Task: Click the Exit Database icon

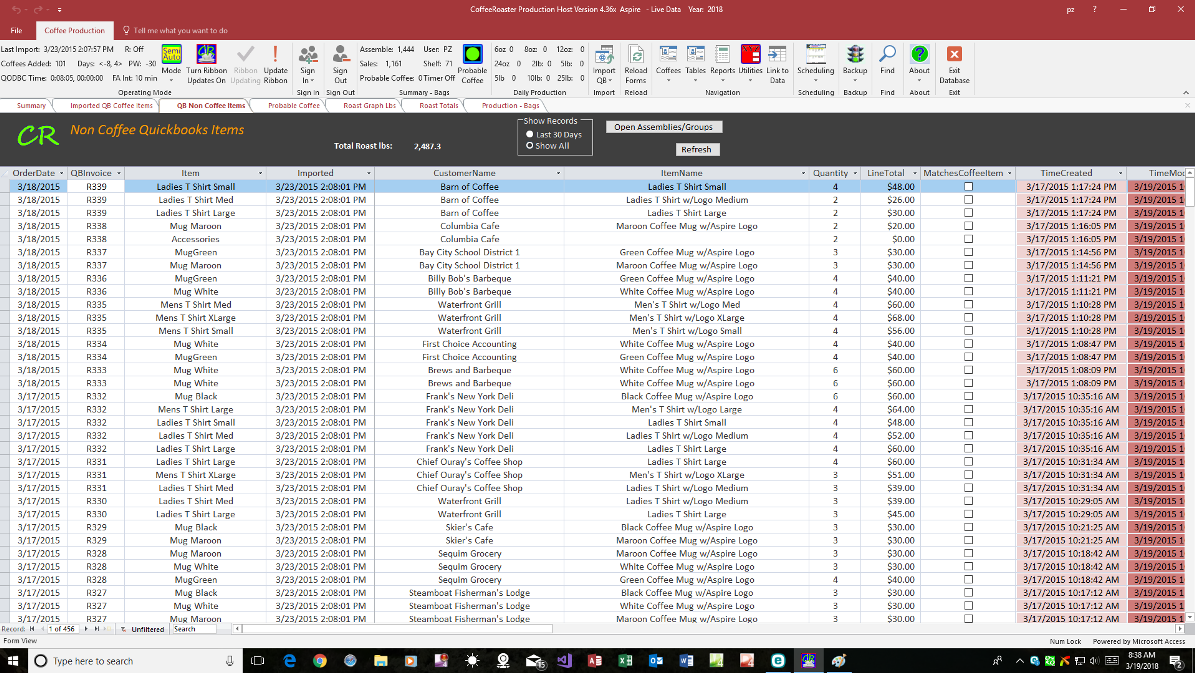Action: pos(954,55)
